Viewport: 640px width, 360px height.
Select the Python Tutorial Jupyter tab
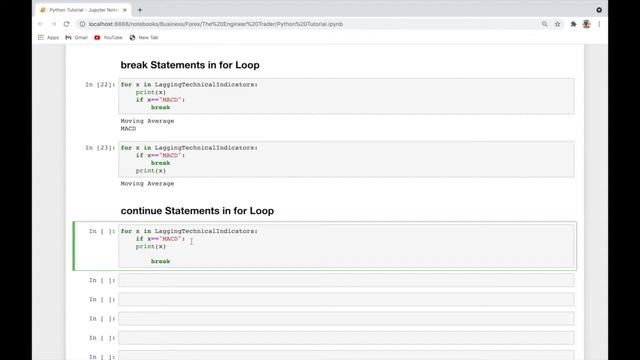point(83,10)
